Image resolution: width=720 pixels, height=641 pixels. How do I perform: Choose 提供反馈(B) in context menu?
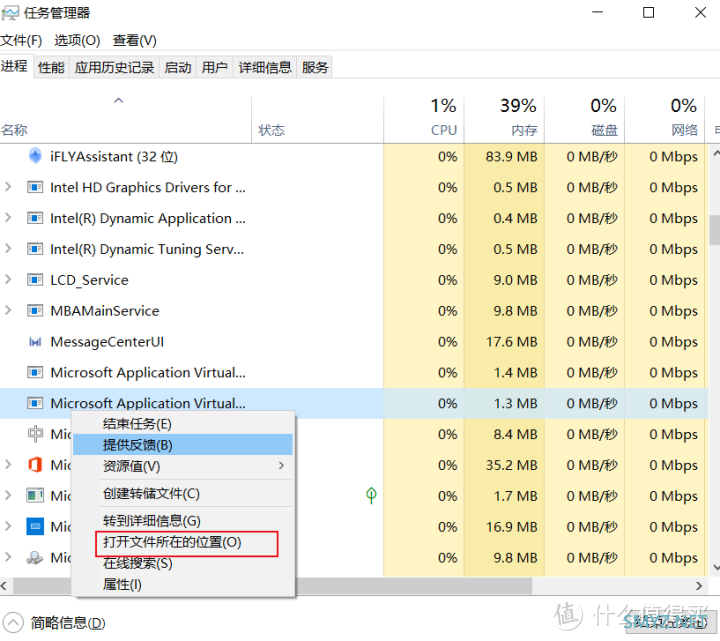(x=183, y=444)
